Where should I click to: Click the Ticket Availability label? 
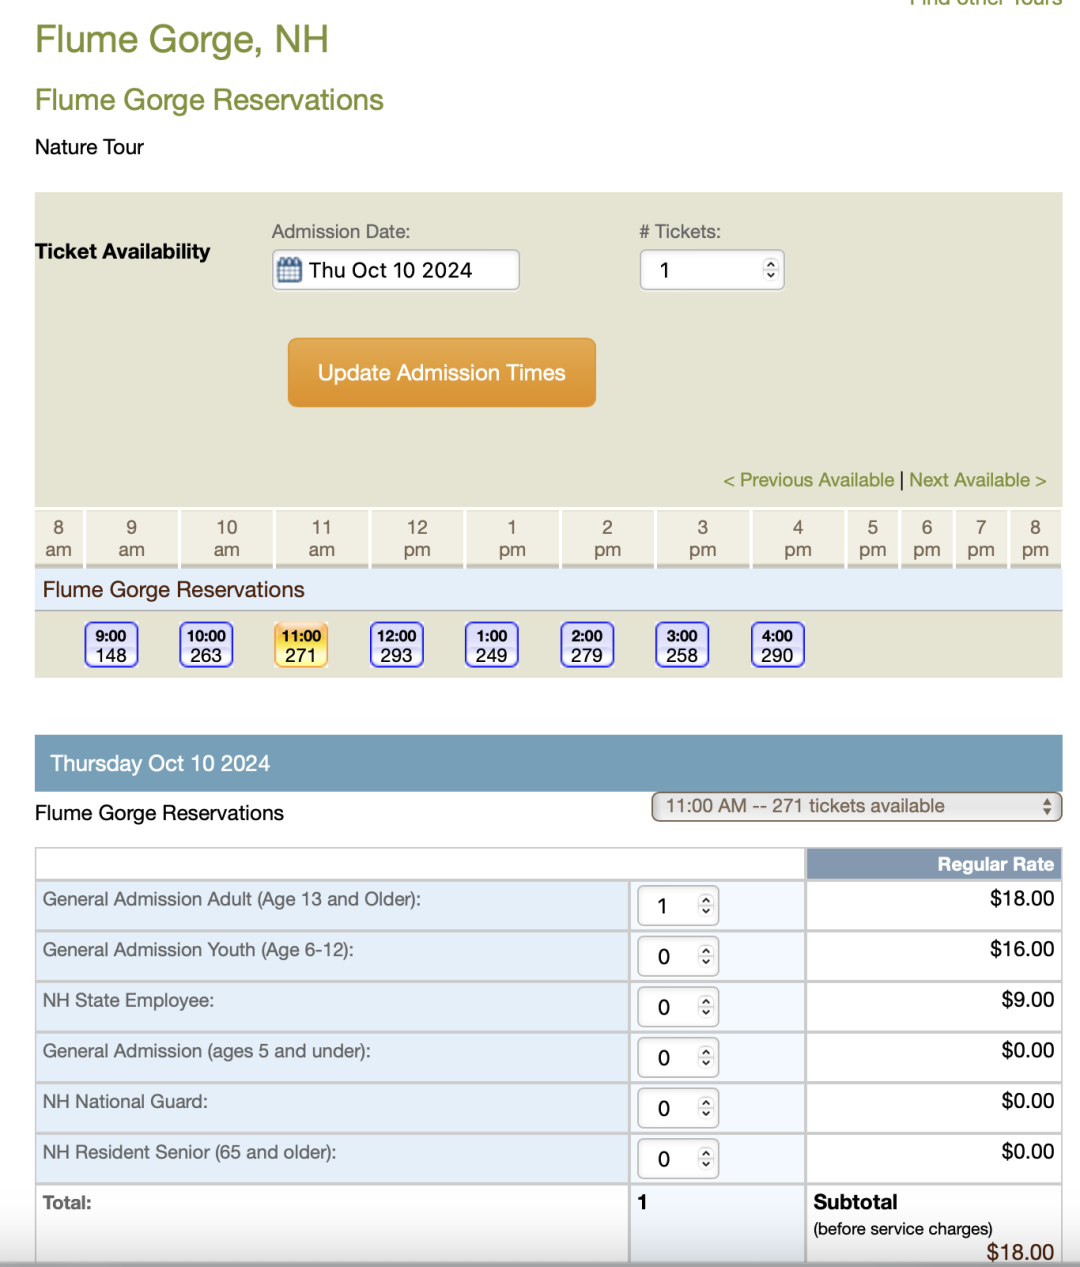click(x=123, y=251)
